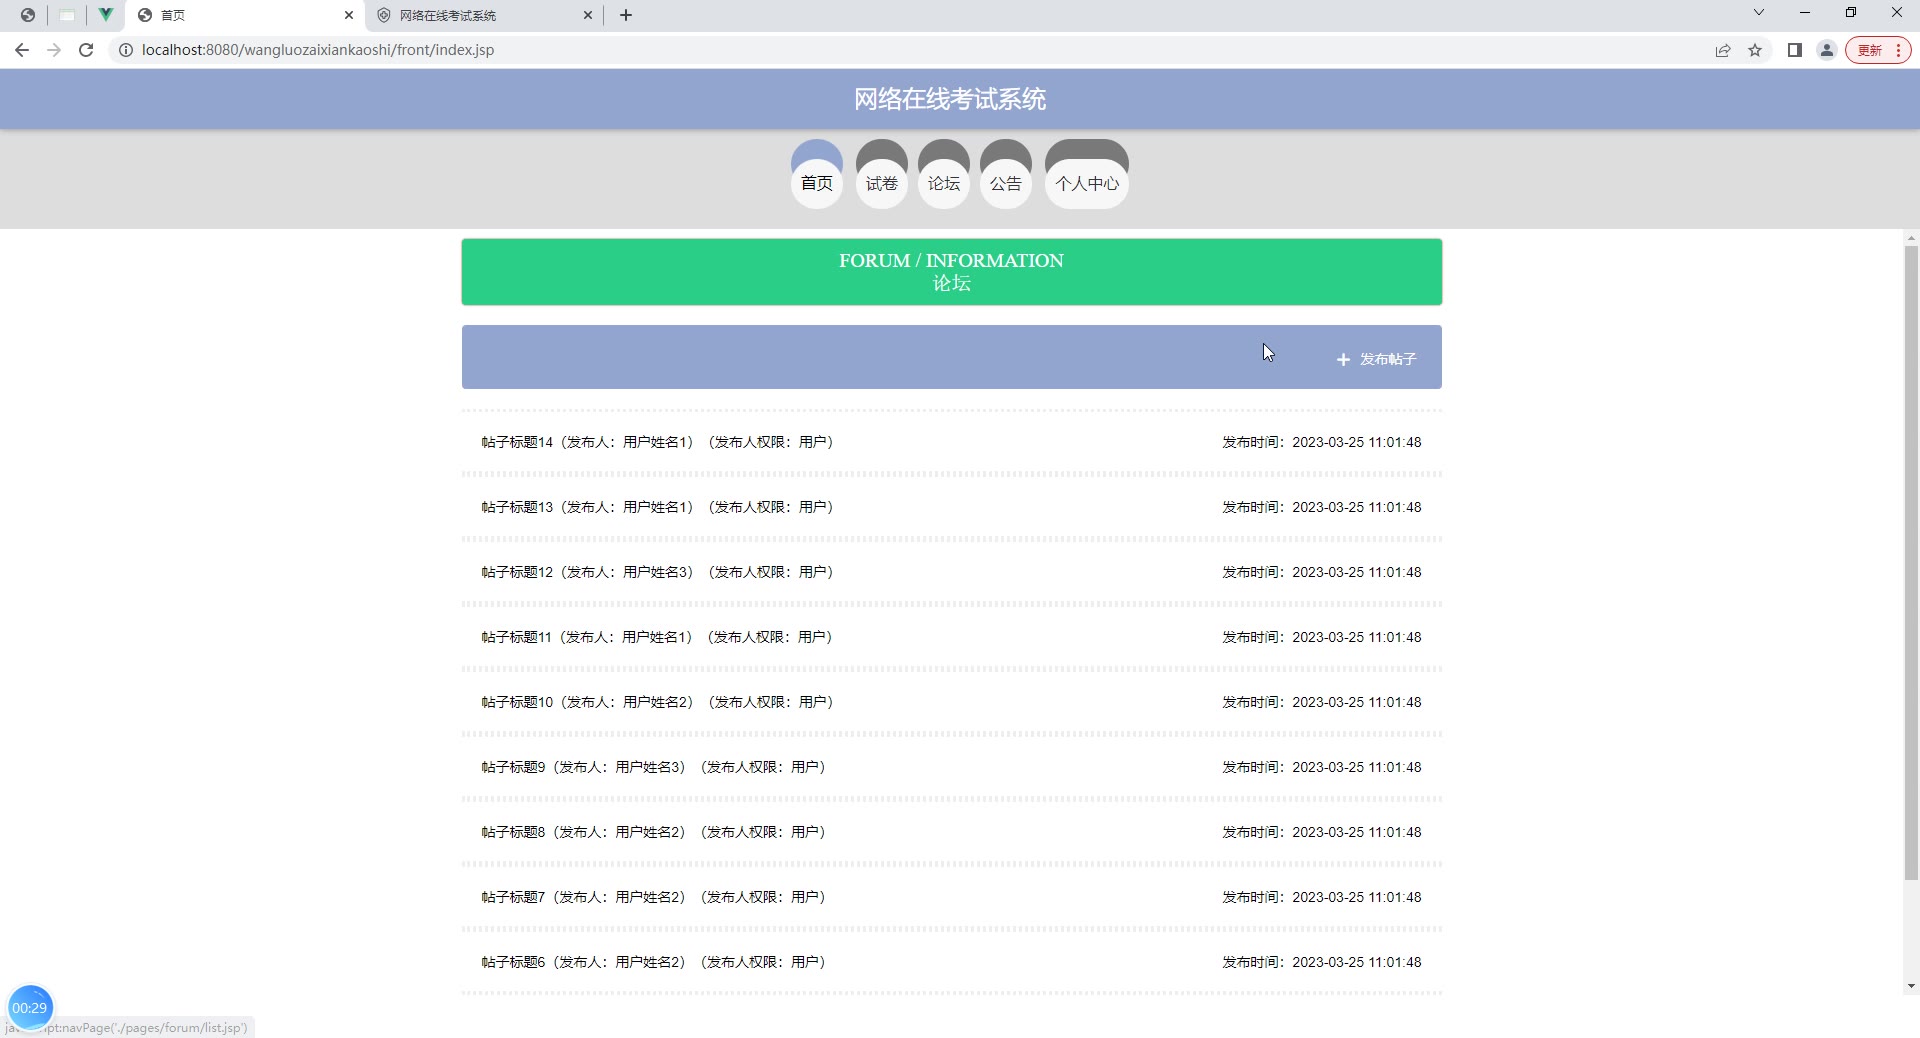The image size is (1920, 1038).
Task: Open the user profile avatar icon
Action: pyautogui.click(x=1827, y=50)
